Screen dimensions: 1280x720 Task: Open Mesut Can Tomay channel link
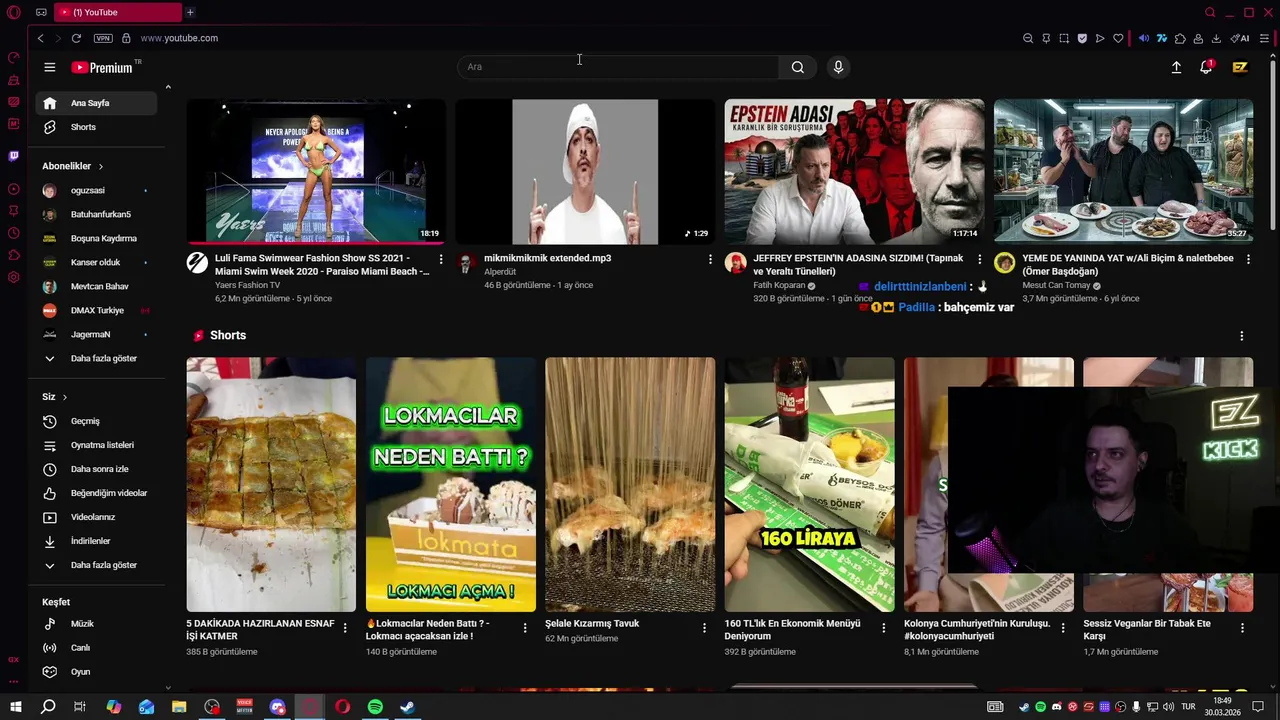click(x=1056, y=285)
